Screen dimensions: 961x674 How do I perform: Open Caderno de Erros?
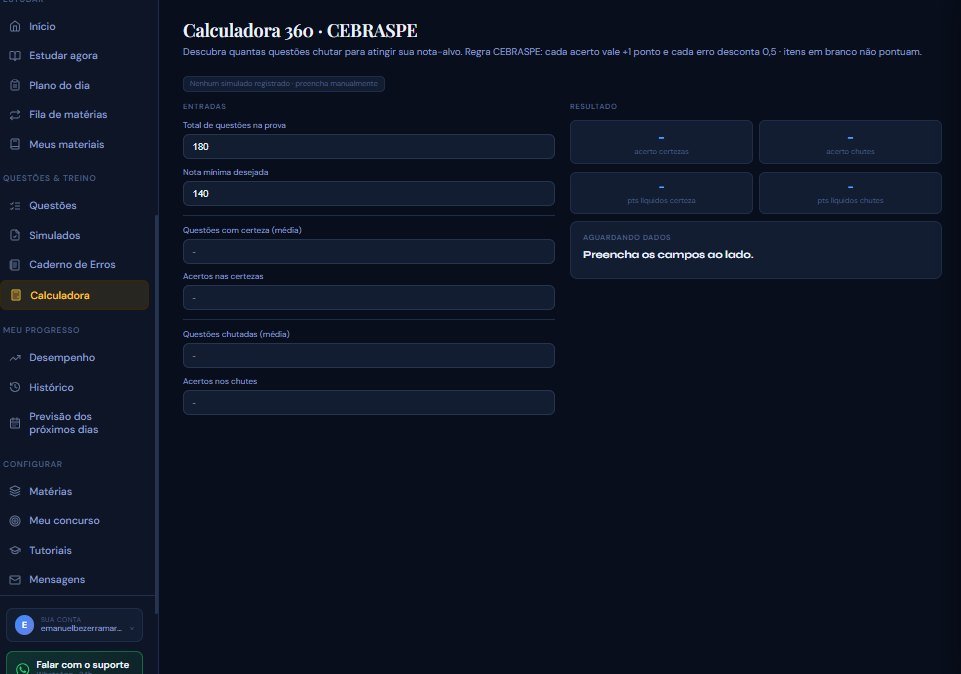tap(75, 265)
